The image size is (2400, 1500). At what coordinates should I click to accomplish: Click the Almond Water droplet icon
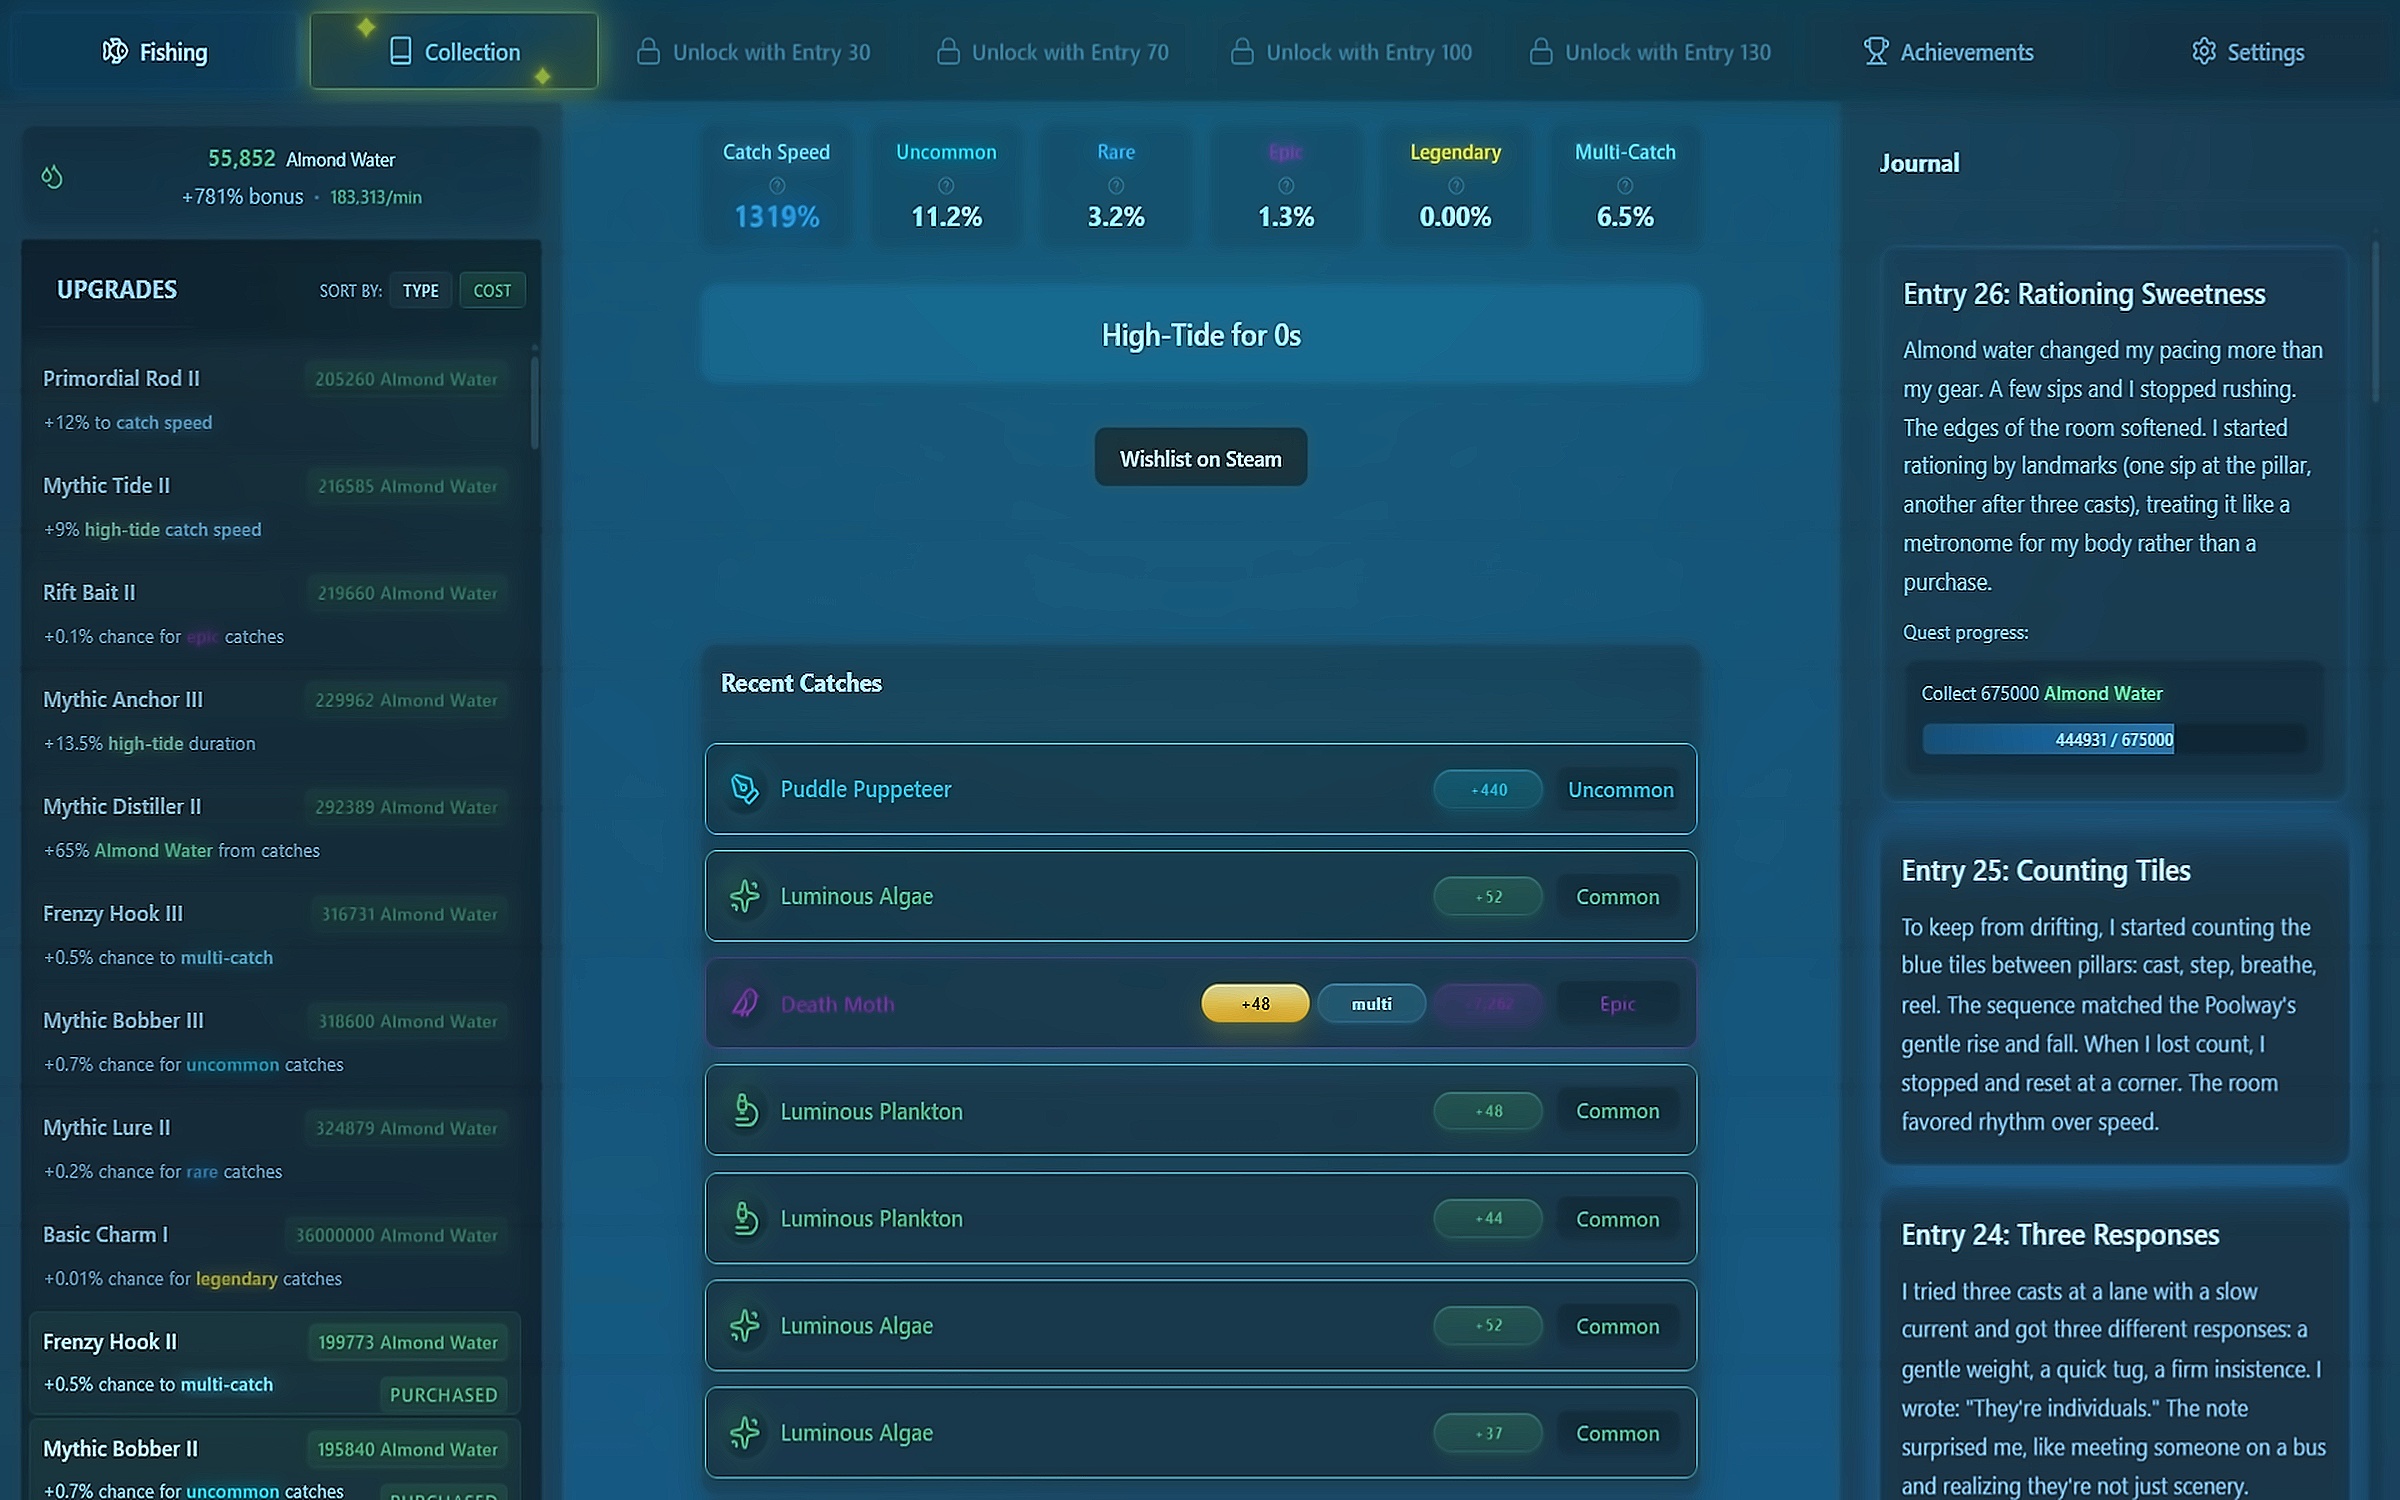[x=52, y=177]
